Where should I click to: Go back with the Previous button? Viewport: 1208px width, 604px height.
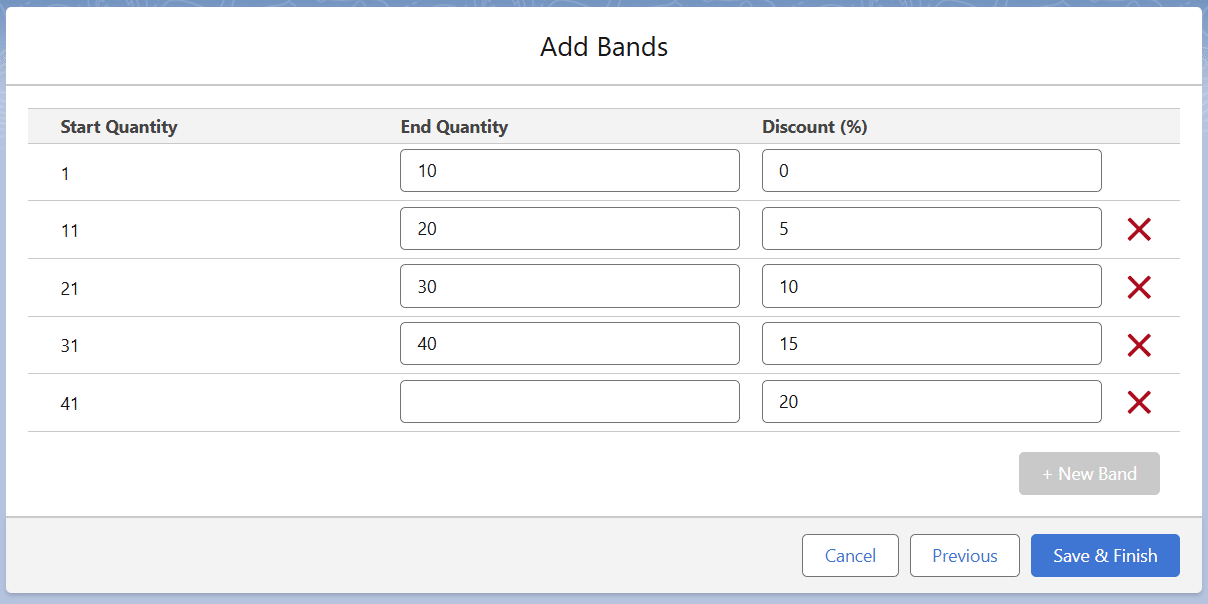click(x=964, y=556)
